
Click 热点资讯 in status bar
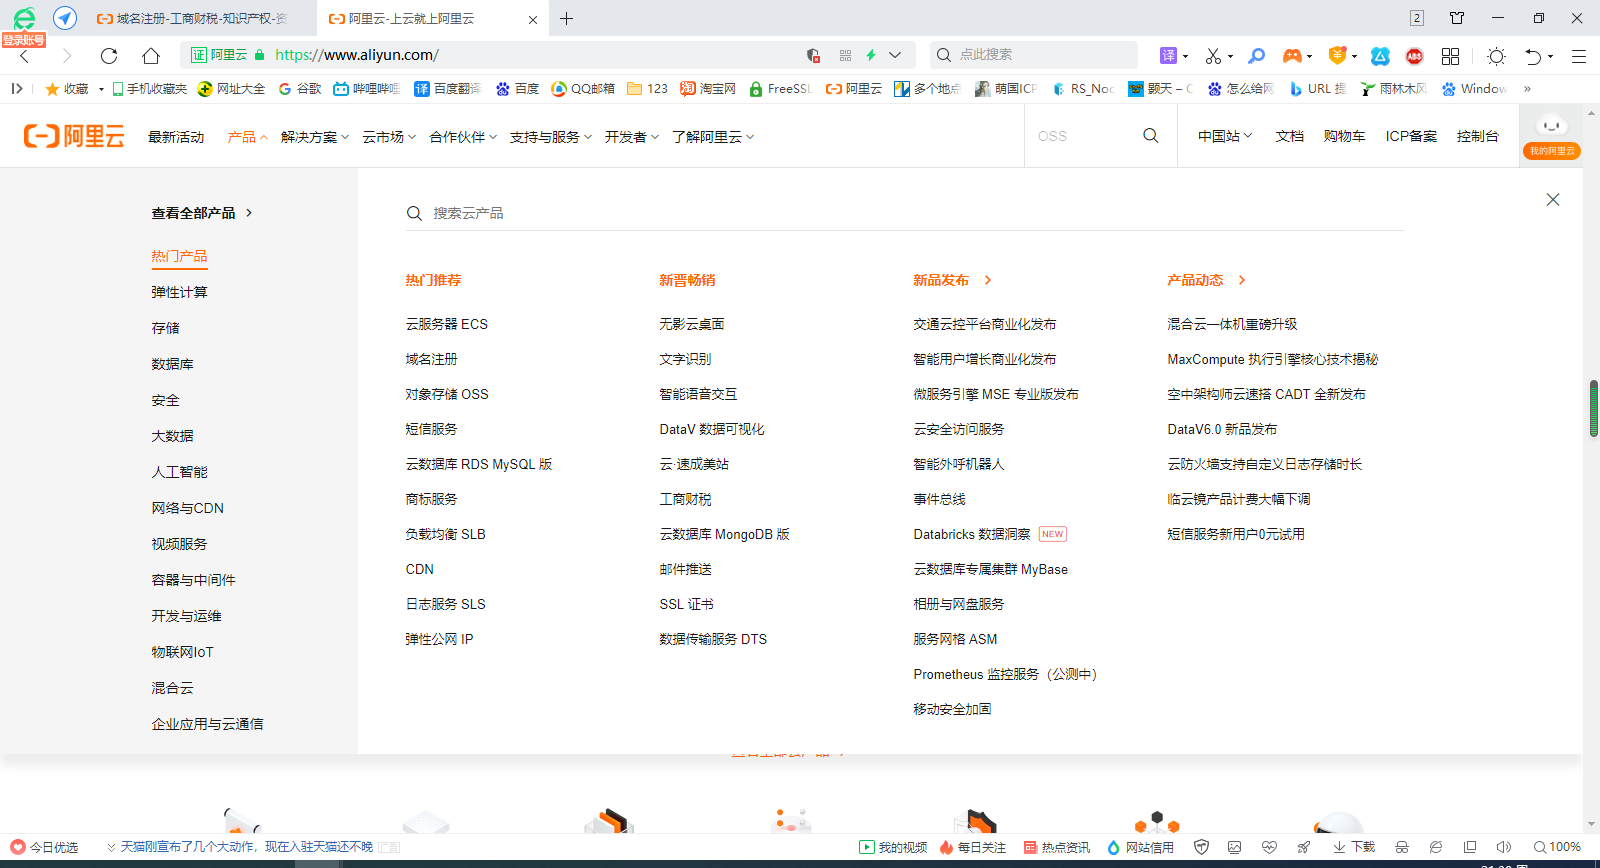pos(1056,847)
